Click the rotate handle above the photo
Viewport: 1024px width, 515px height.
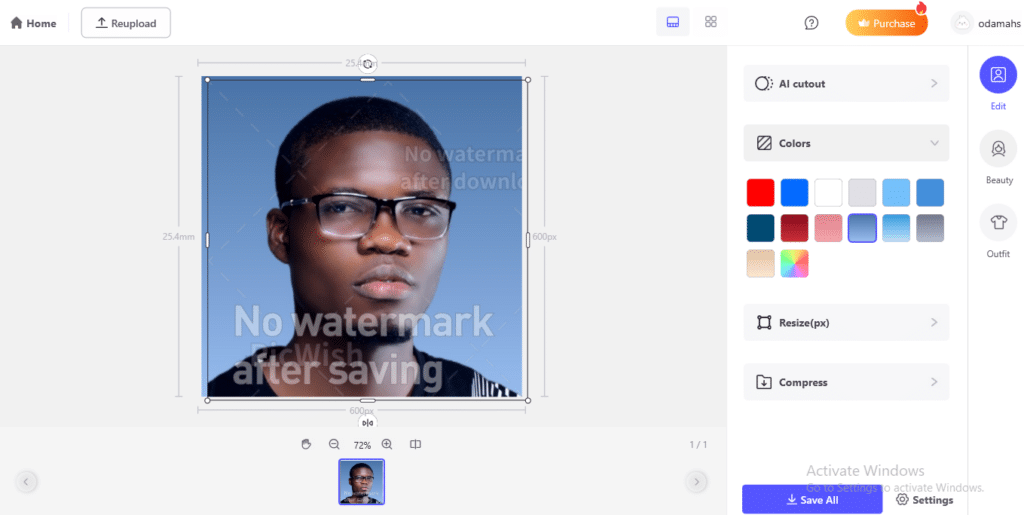pos(367,63)
